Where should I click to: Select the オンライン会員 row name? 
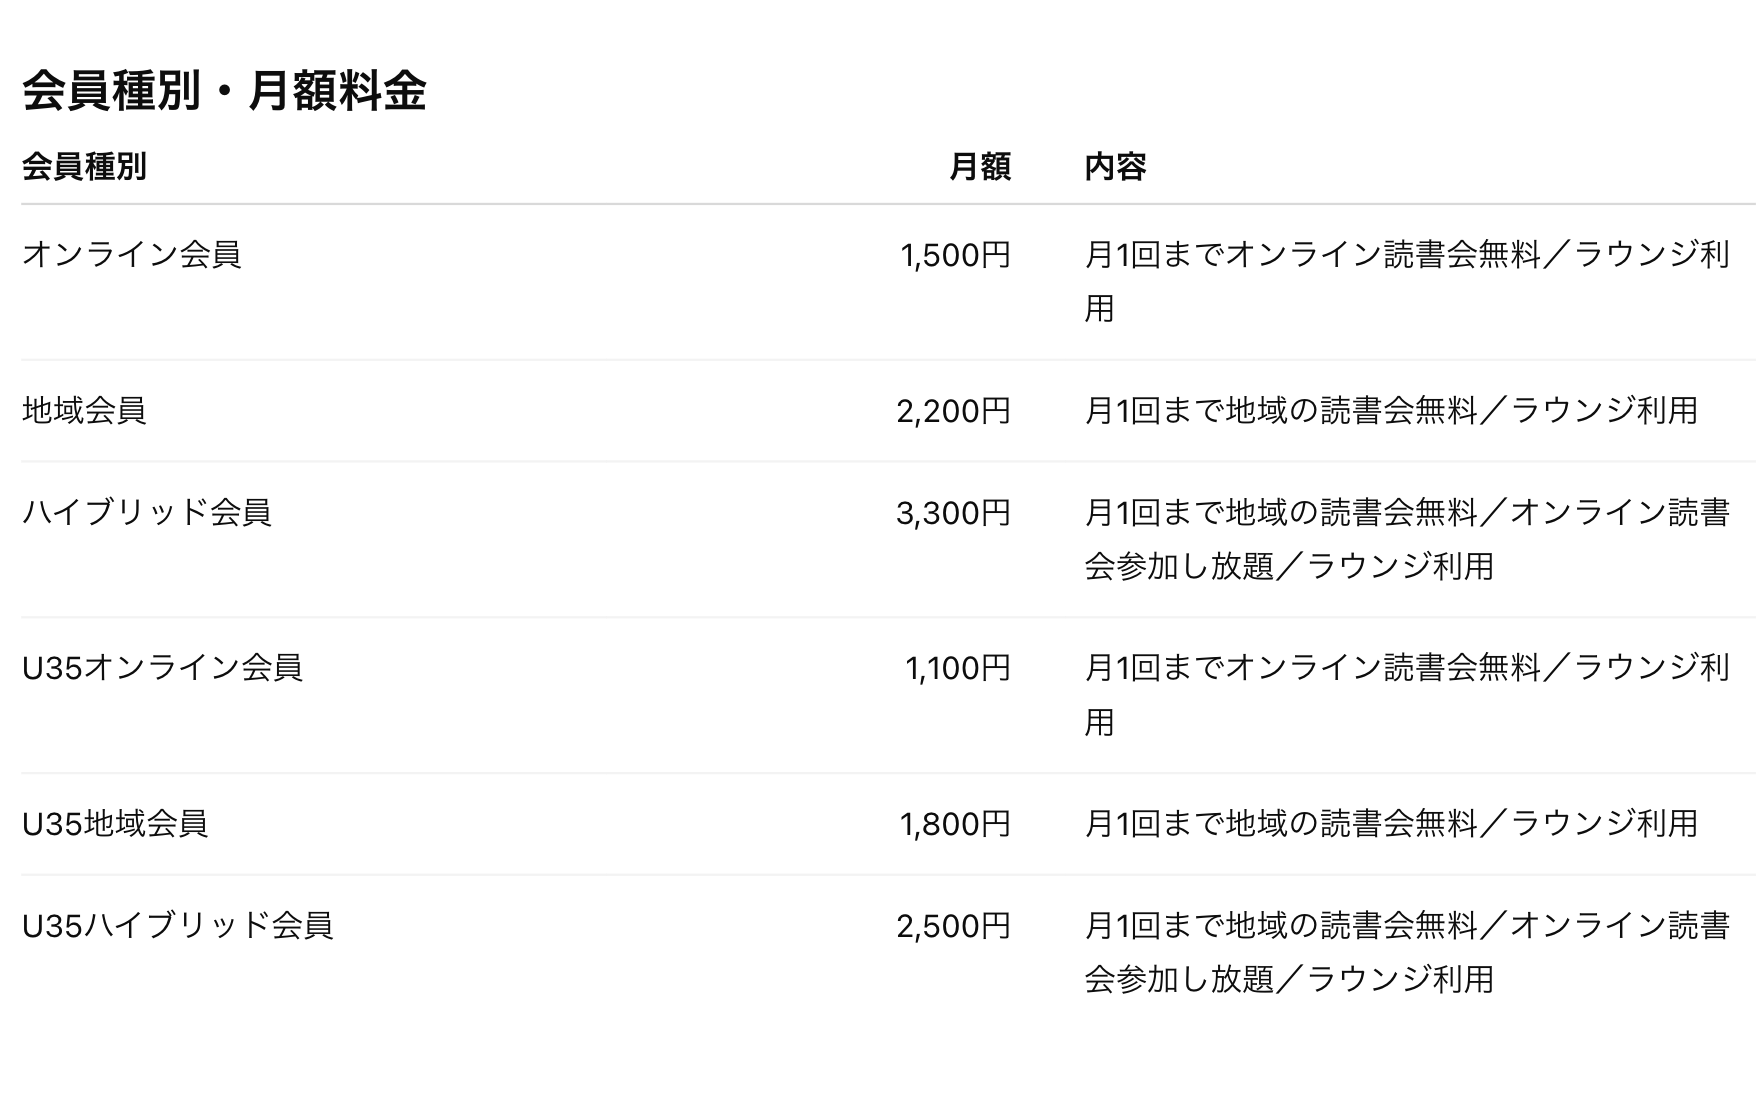coord(132,254)
